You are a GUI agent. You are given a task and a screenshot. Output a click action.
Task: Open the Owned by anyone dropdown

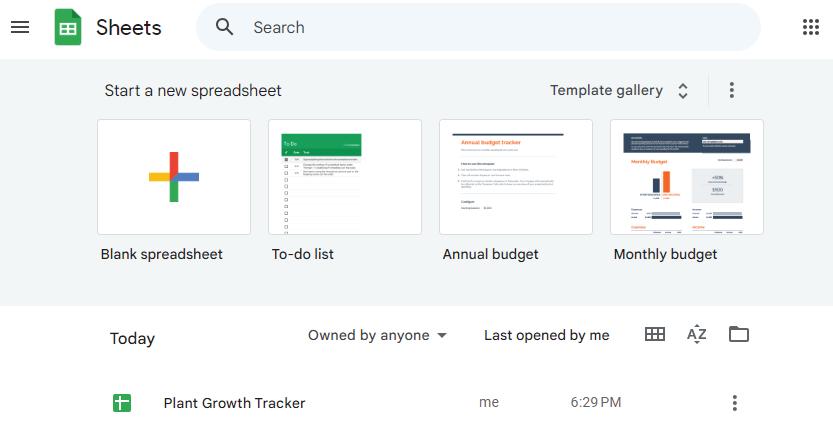tap(377, 336)
